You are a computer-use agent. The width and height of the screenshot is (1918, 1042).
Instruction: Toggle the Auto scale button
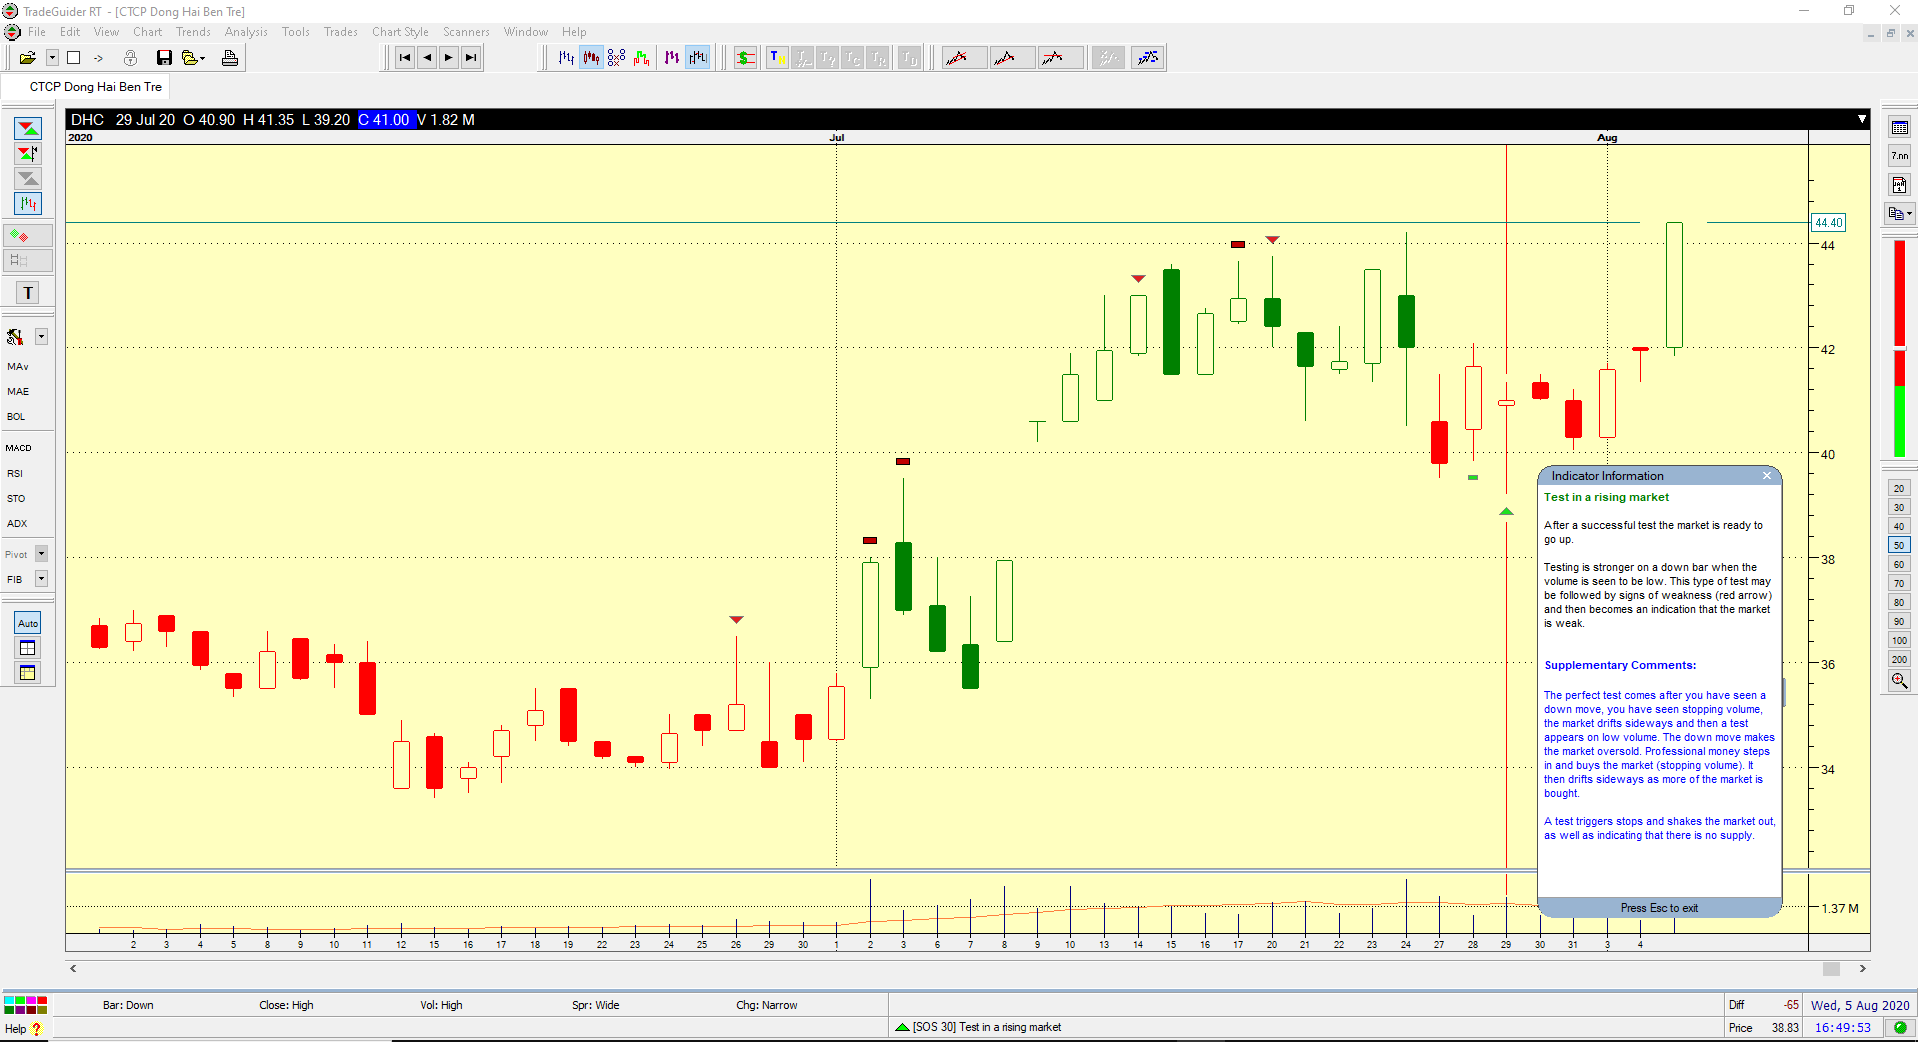(28, 623)
